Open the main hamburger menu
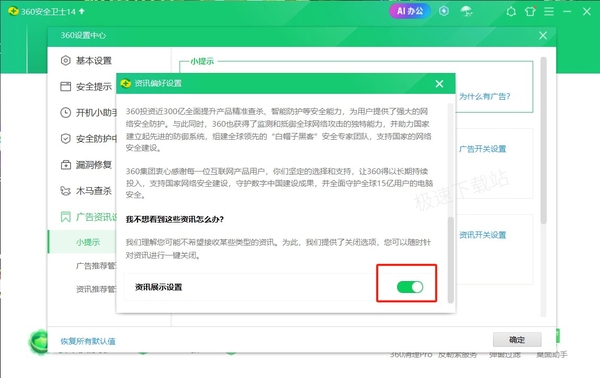600x378 pixels. coord(549,11)
